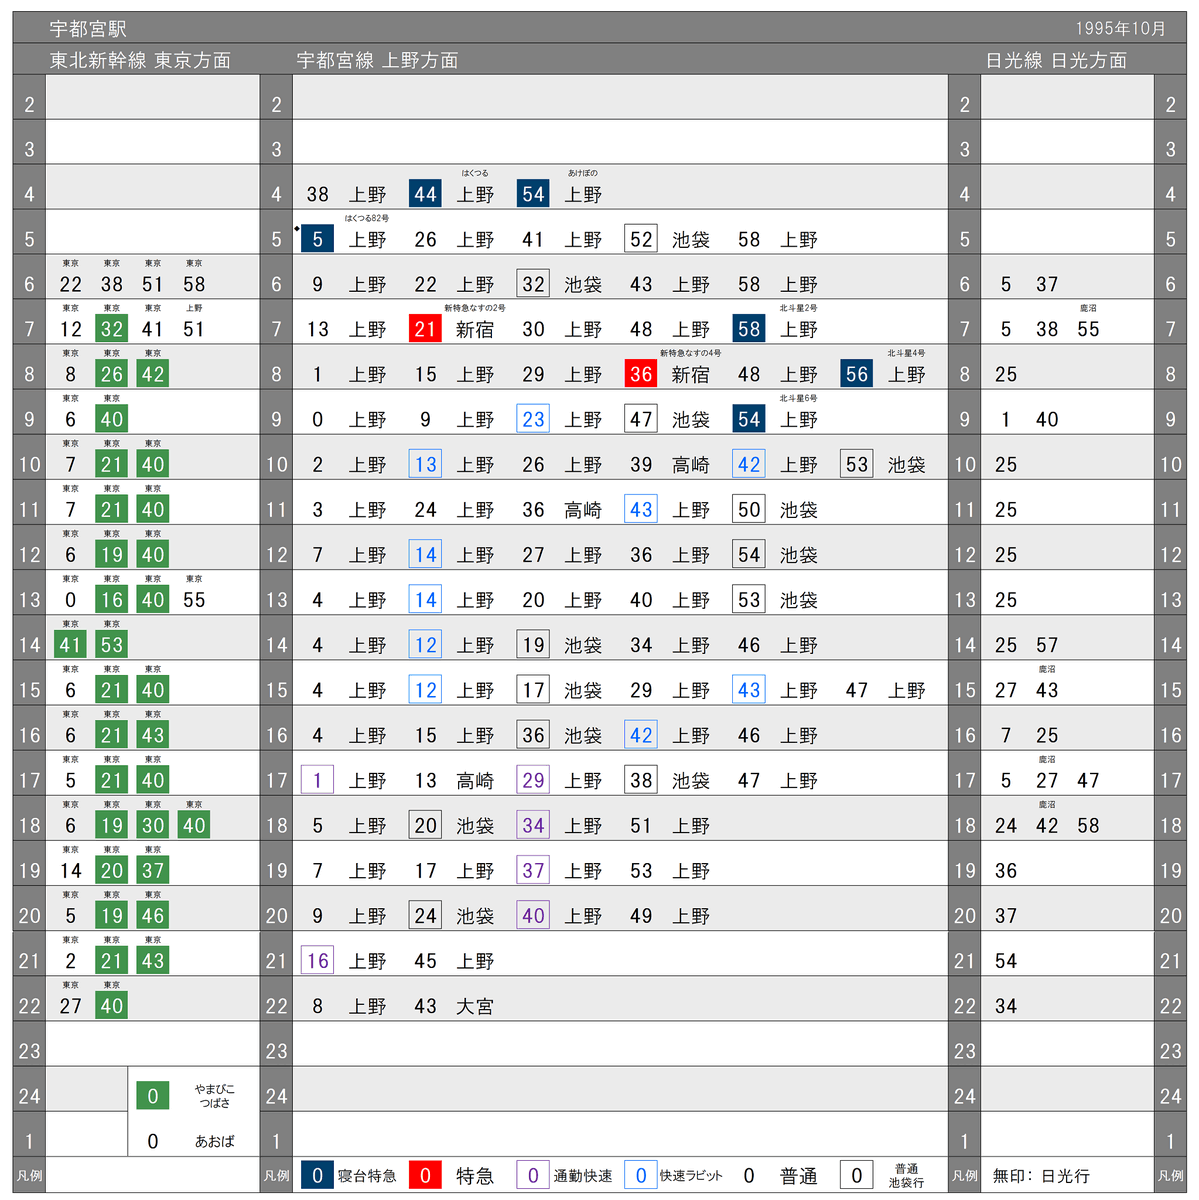Click the はくつる82号 blue 5 departure

[317, 239]
